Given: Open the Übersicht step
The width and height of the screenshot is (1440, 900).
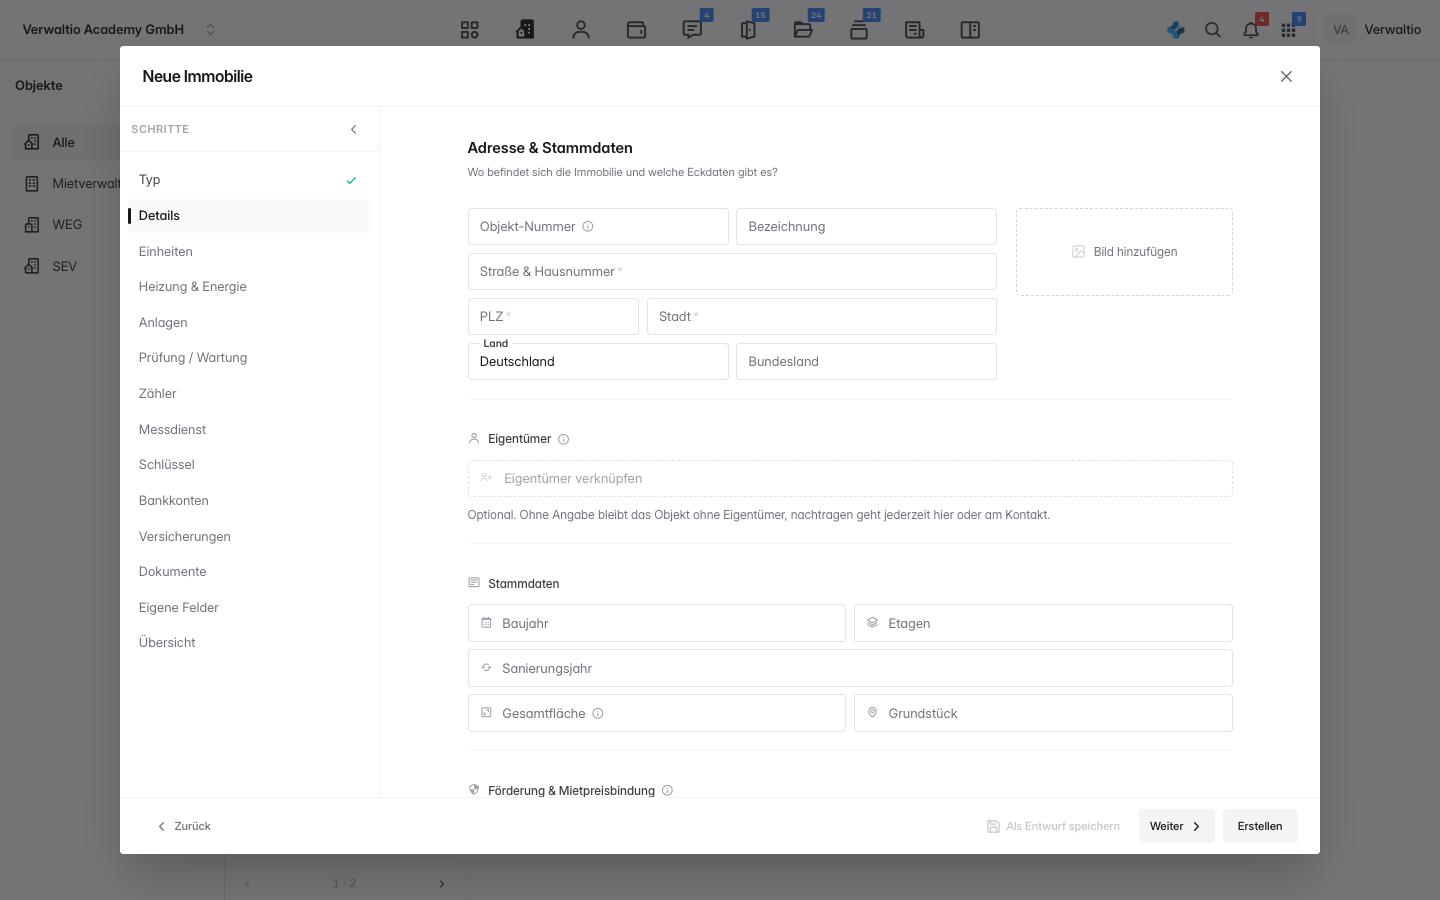Looking at the screenshot, I should point(249,643).
